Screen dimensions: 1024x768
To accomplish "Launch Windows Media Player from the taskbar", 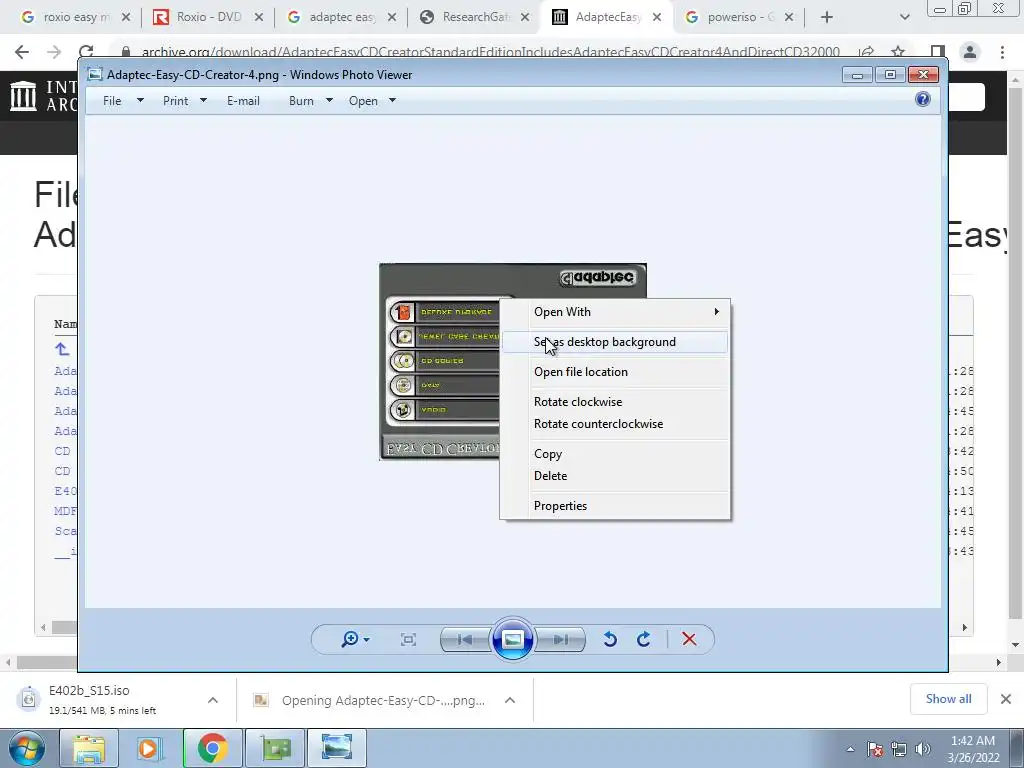I will 149,748.
